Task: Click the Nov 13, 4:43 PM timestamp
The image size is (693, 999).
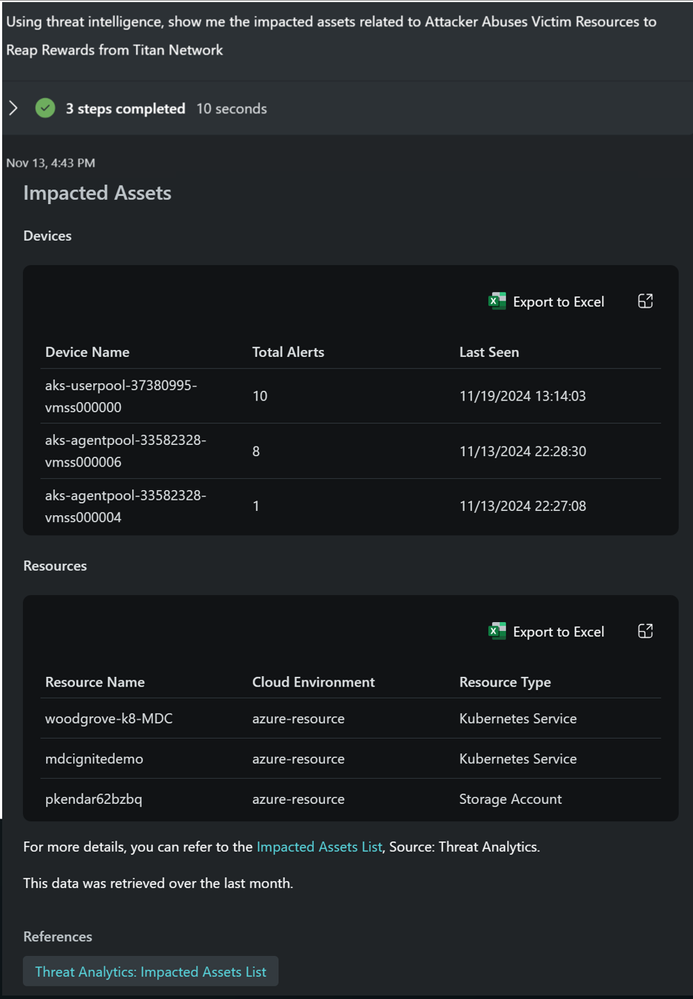Action: (x=51, y=163)
